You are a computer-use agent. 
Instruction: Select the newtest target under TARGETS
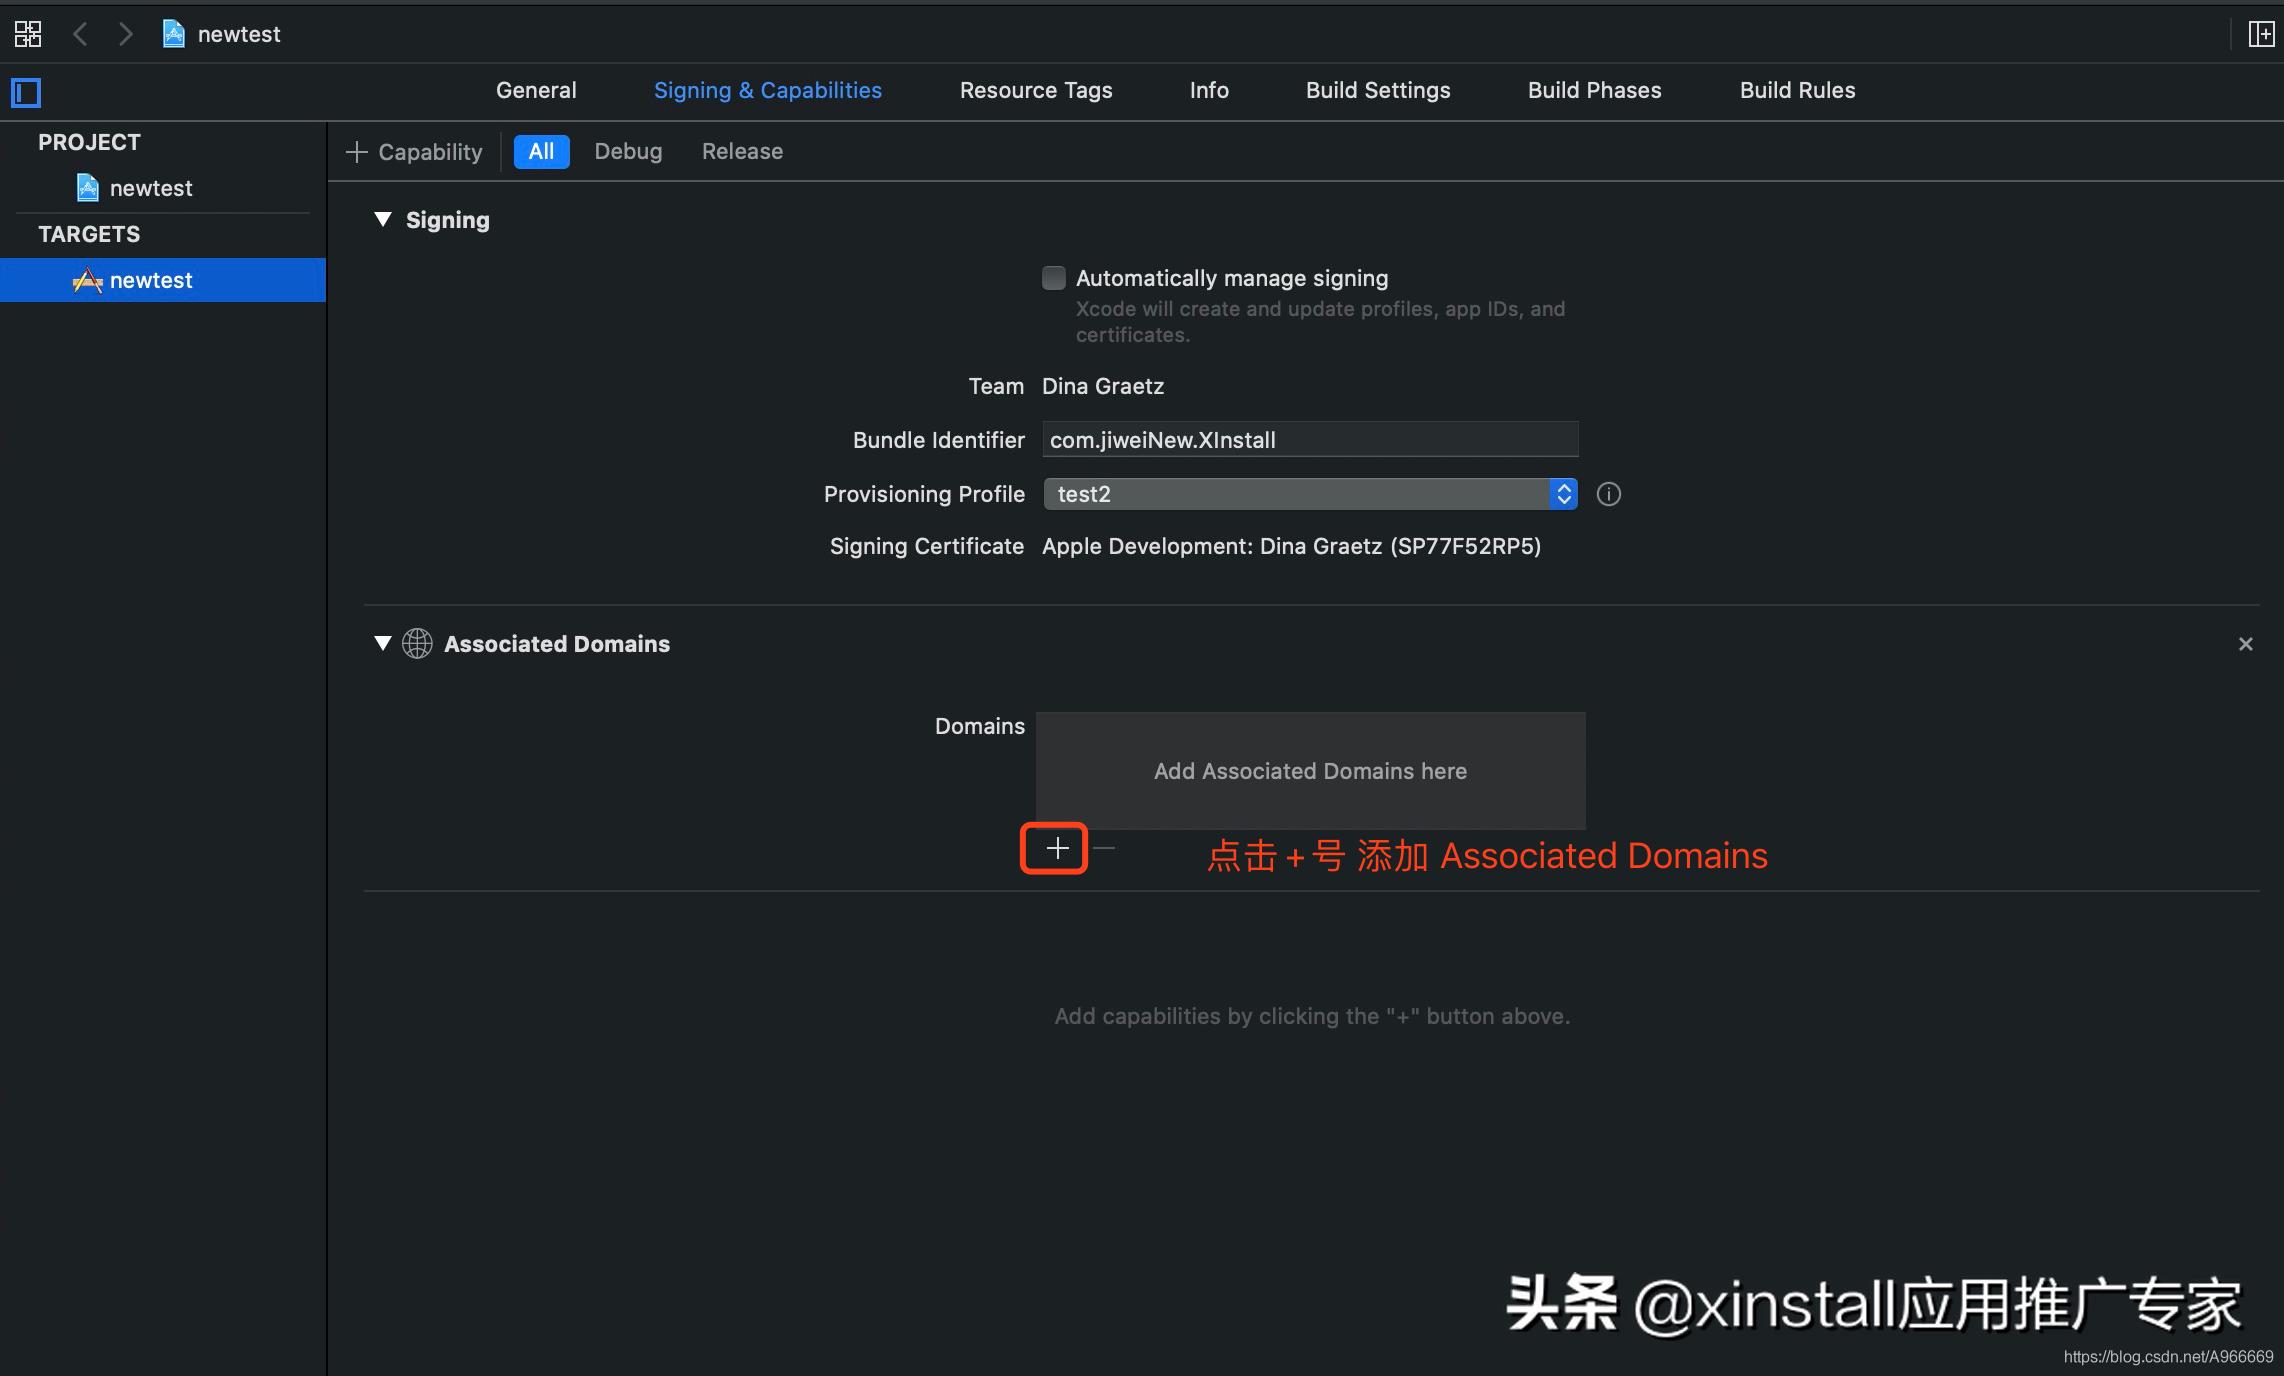pos(150,280)
